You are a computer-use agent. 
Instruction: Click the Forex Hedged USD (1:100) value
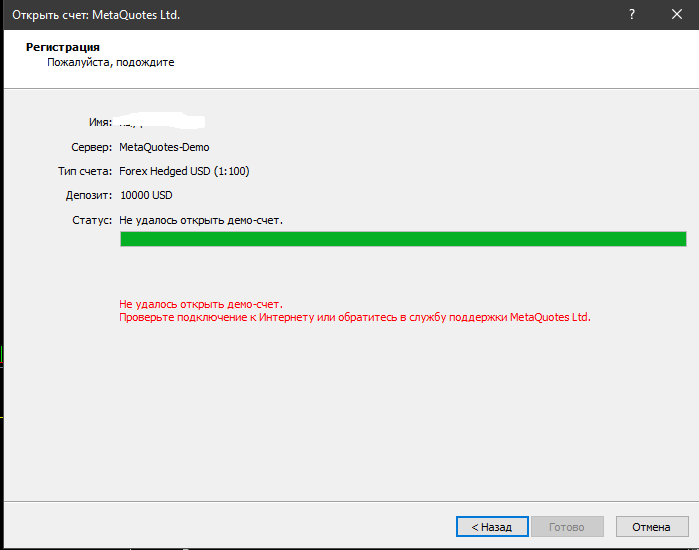[x=184, y=171]
